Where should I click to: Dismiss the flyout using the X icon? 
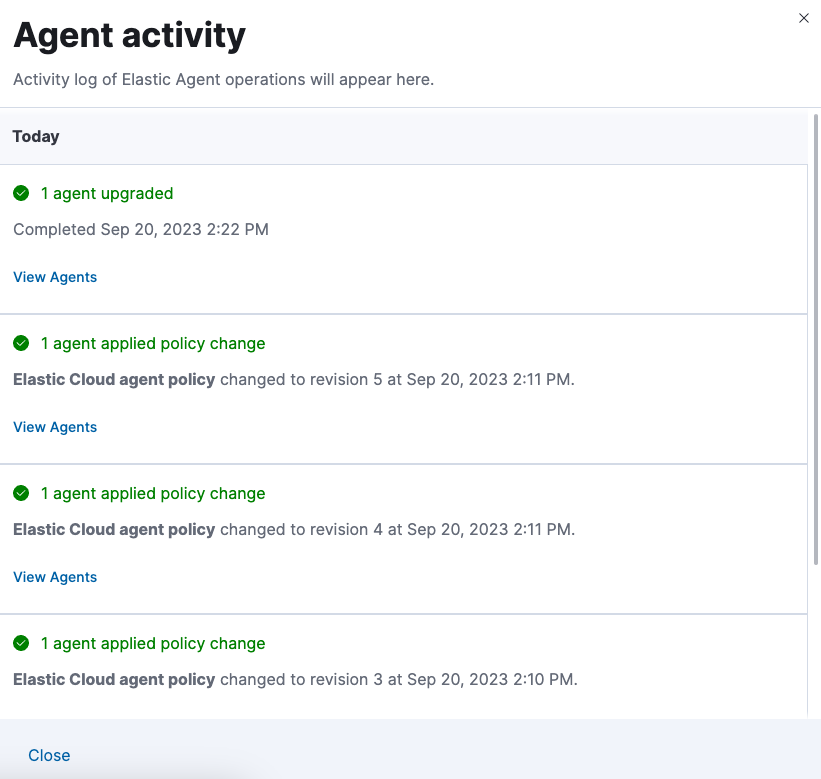point(803,18)
